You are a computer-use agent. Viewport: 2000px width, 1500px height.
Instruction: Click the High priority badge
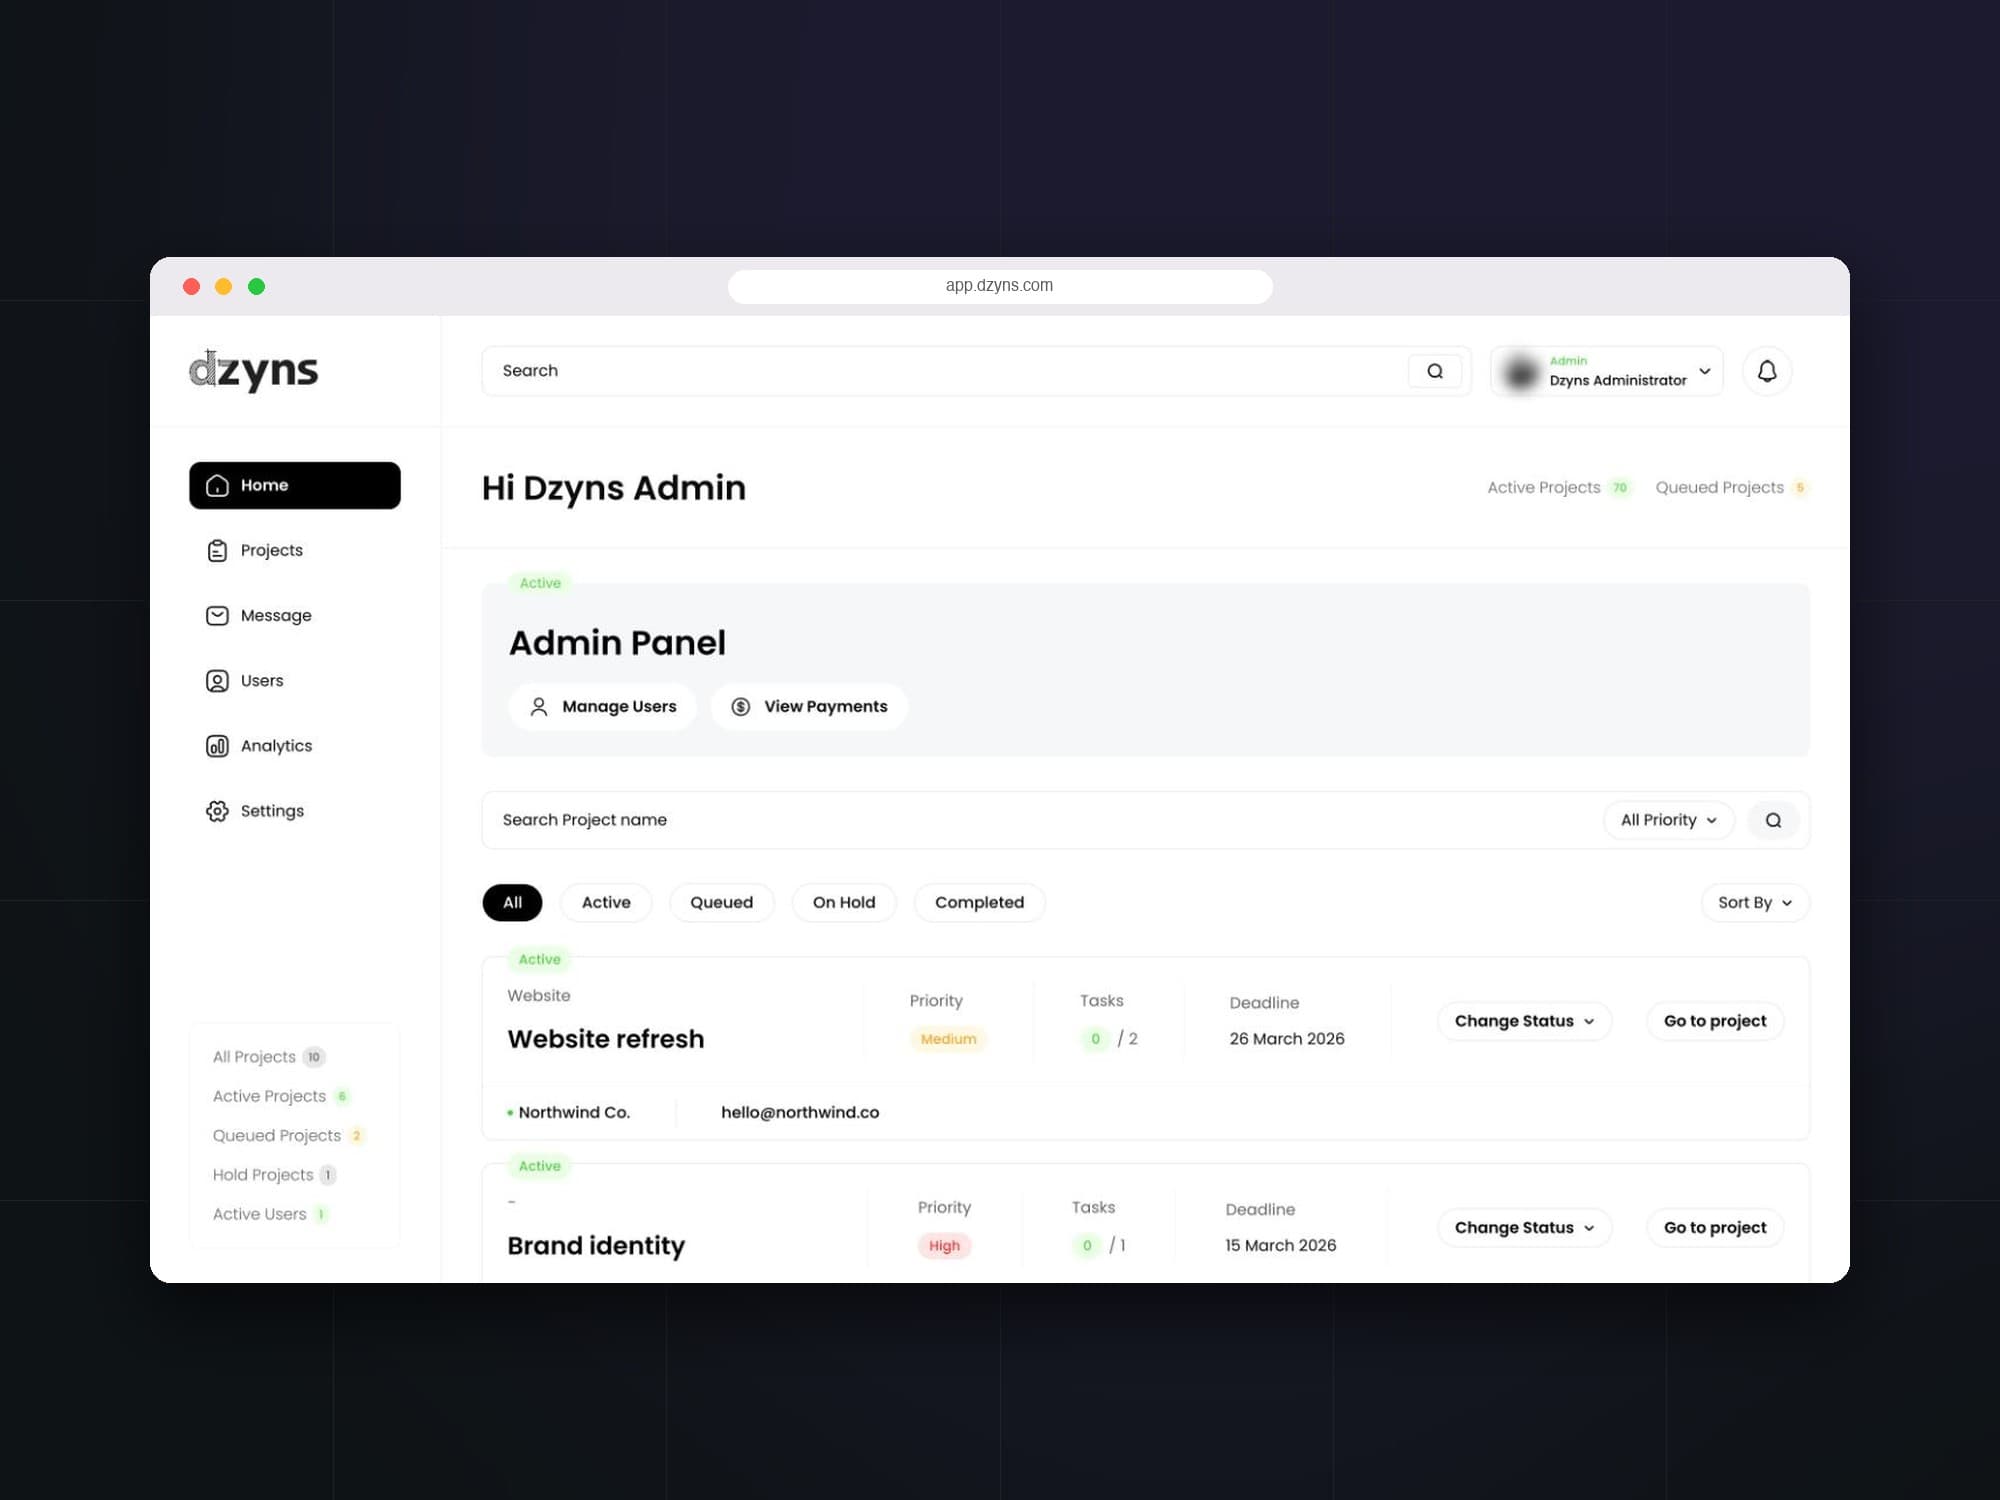(x=944, y=1246)
